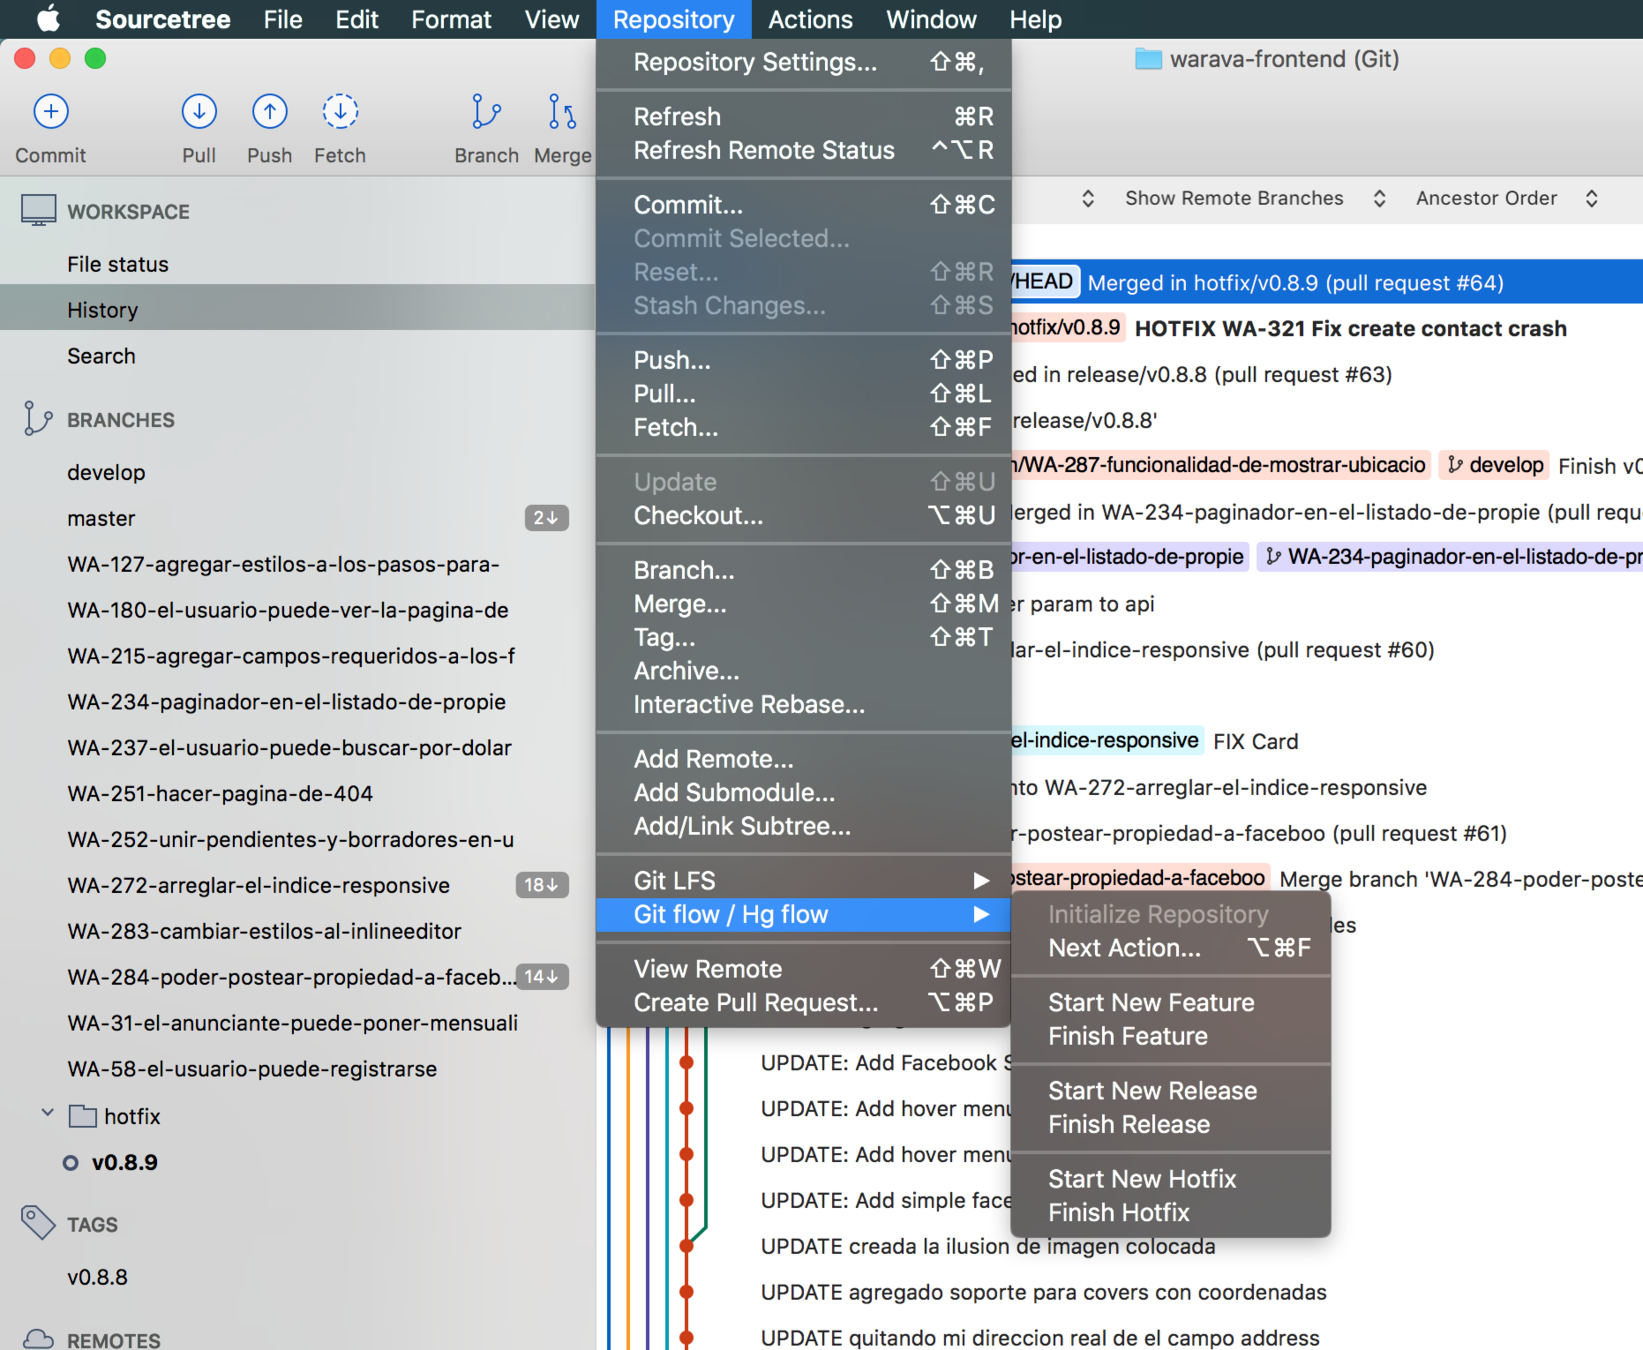The height and width of the screenshot is (1350, 1643).
Task: Open the View menu
Action: click(552, 19)
